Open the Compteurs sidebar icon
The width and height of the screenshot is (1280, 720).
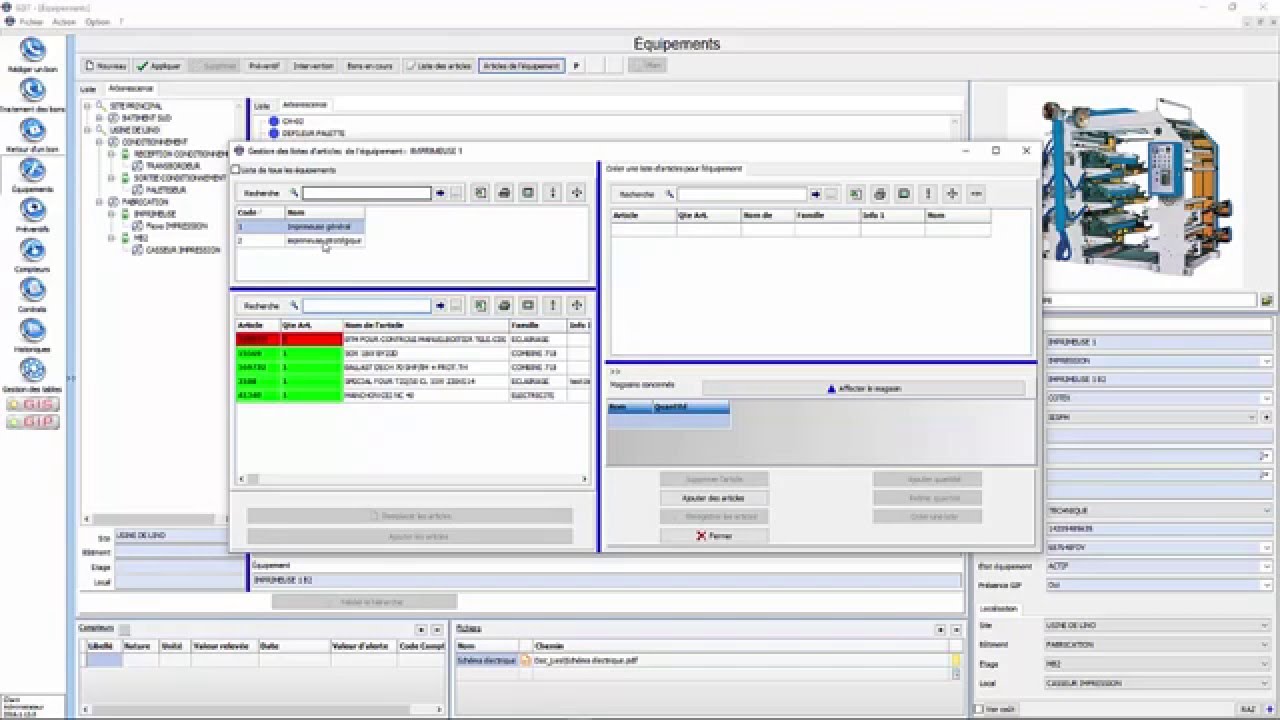click(x=33, y=250)
